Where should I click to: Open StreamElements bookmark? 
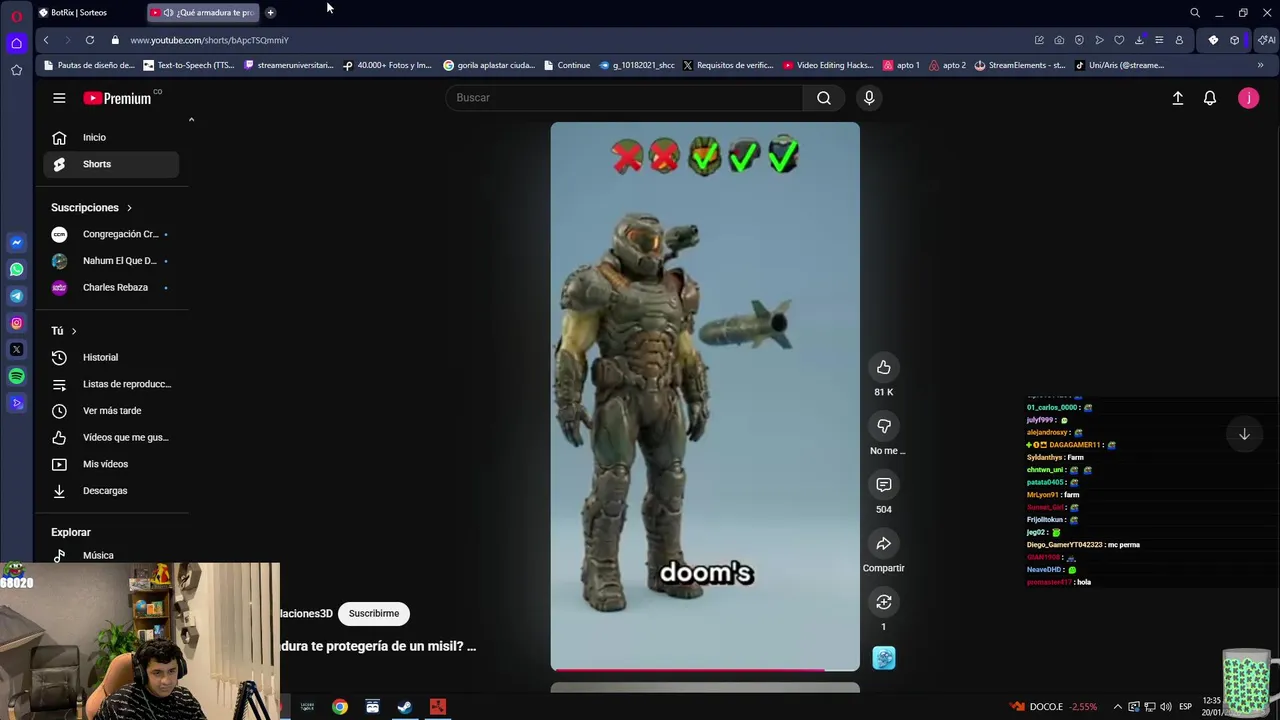click(1020, 65)
